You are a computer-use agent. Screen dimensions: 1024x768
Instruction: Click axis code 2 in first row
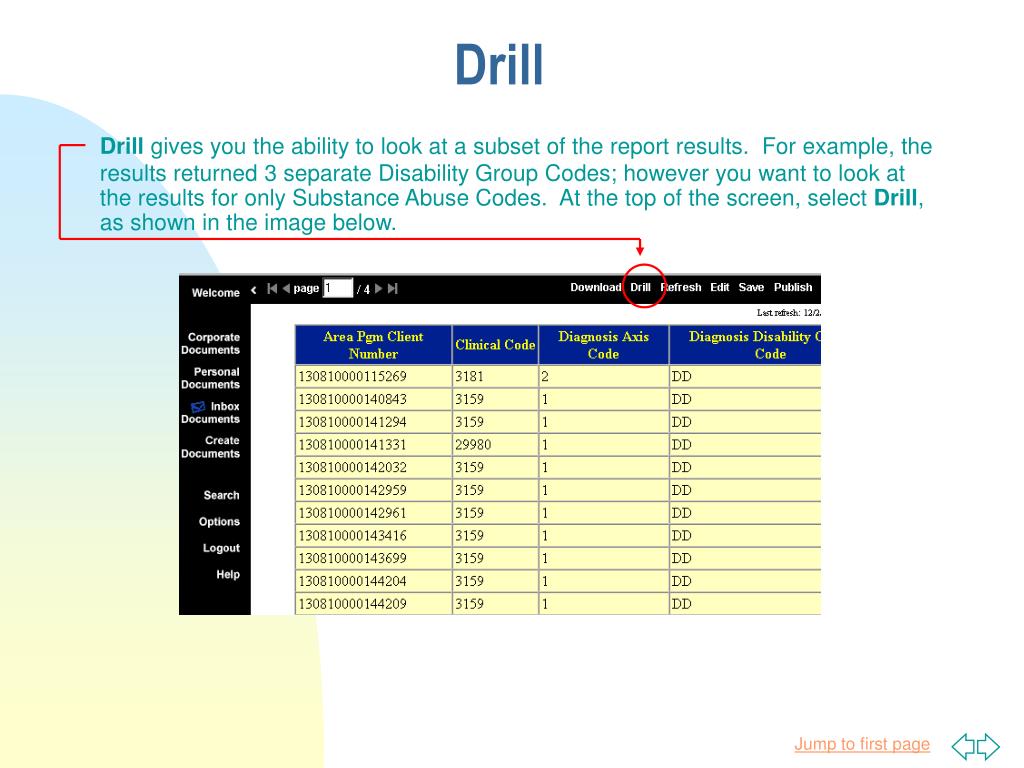[x=545, y=377]
